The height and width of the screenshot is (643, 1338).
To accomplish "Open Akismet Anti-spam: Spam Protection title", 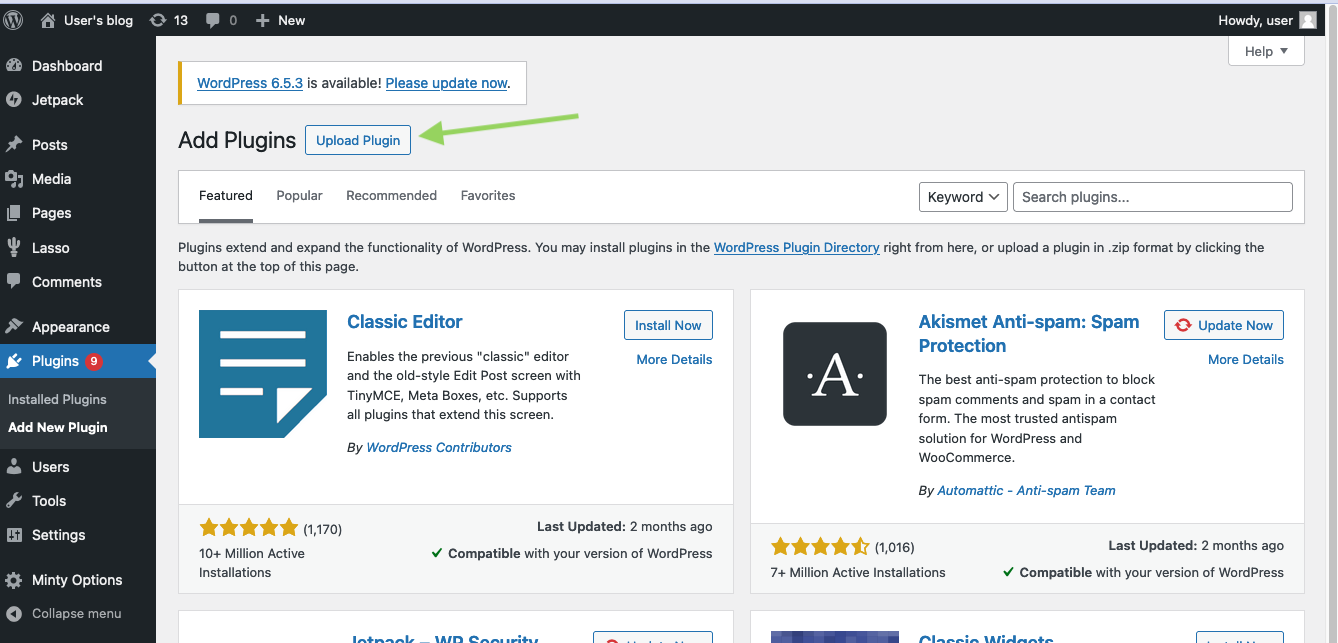I will [x=1029, y=334].
